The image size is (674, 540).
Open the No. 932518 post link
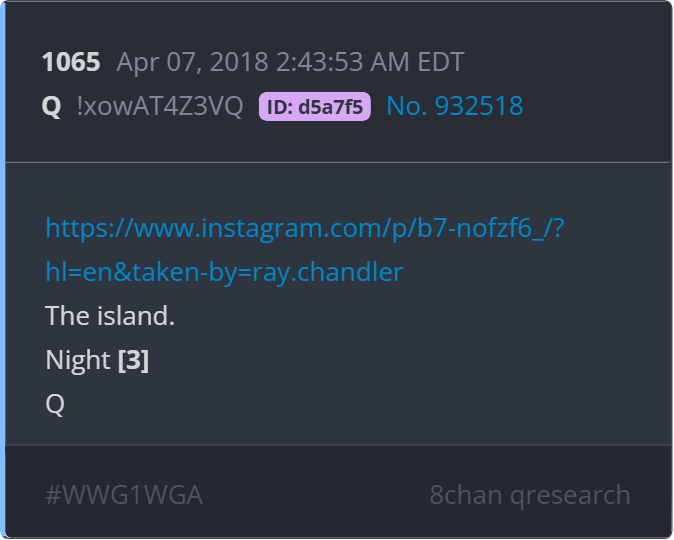[x=455, y=106]
